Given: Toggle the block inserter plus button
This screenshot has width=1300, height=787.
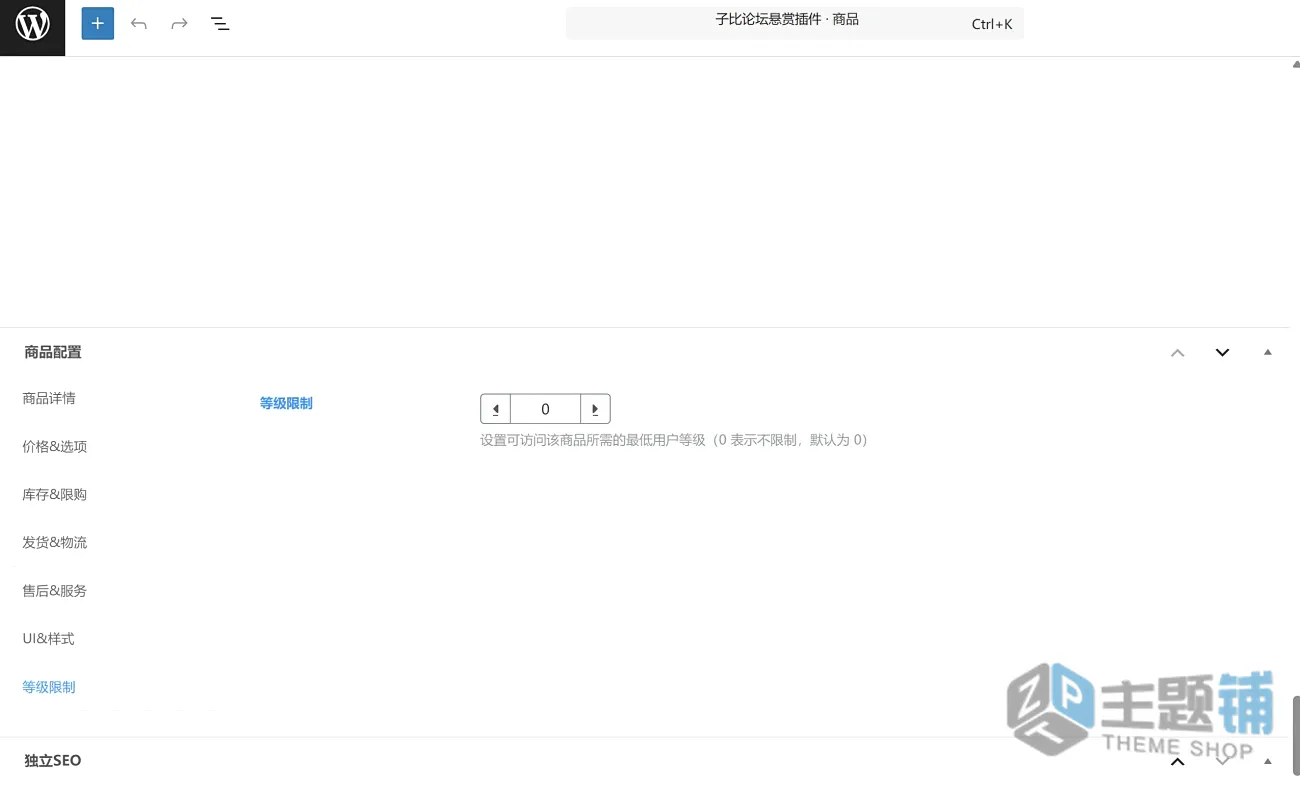Looking at the screenshot, I should click(x=98, y=23).
